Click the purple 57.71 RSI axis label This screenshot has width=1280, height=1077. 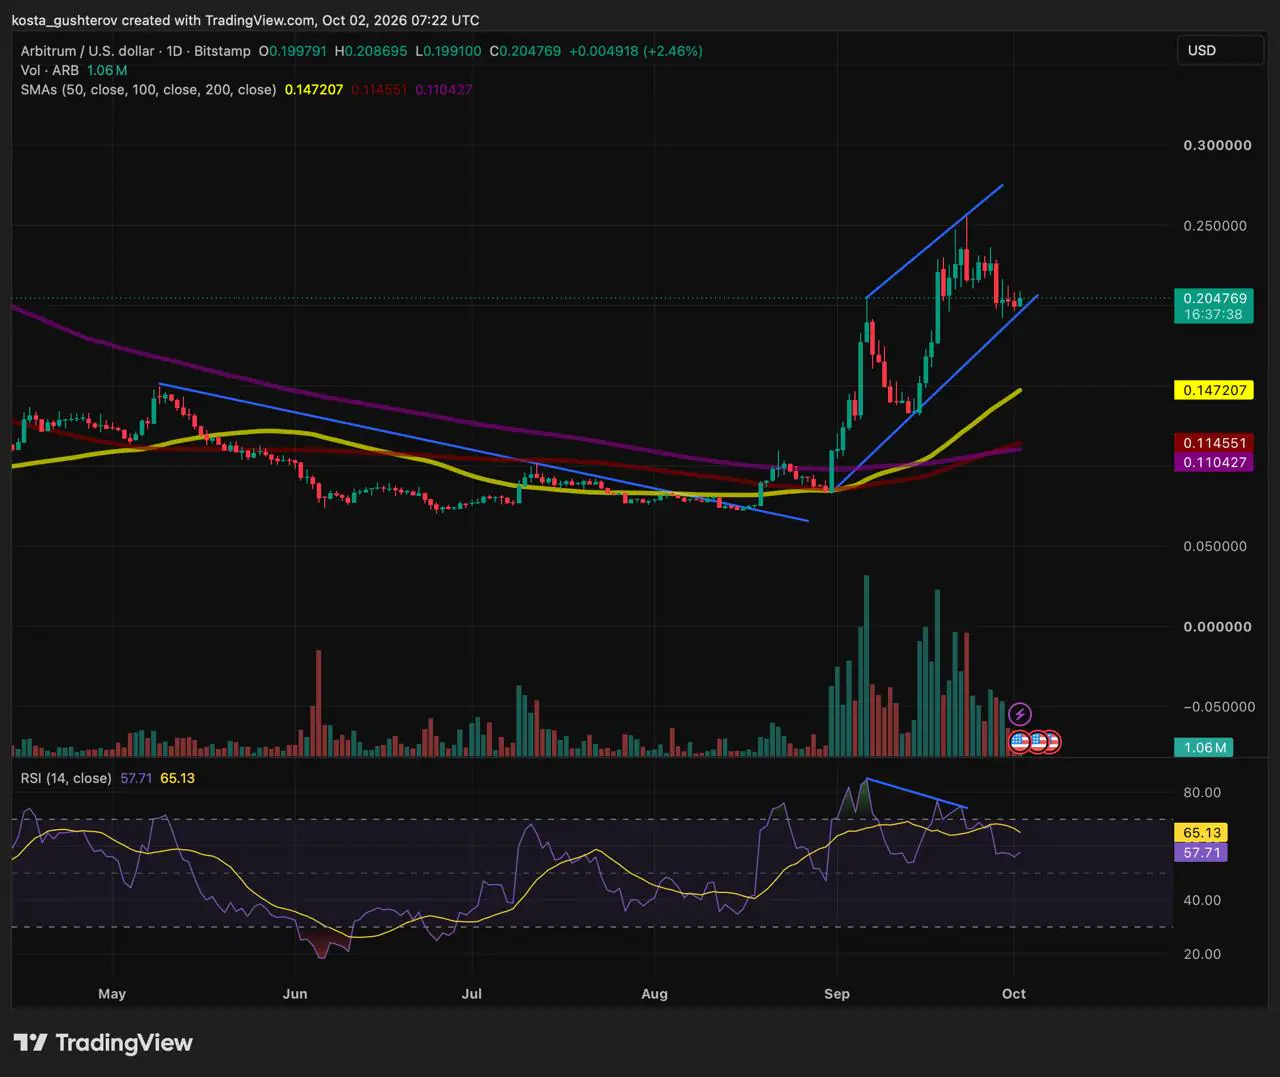click(x=1201, y=852)
